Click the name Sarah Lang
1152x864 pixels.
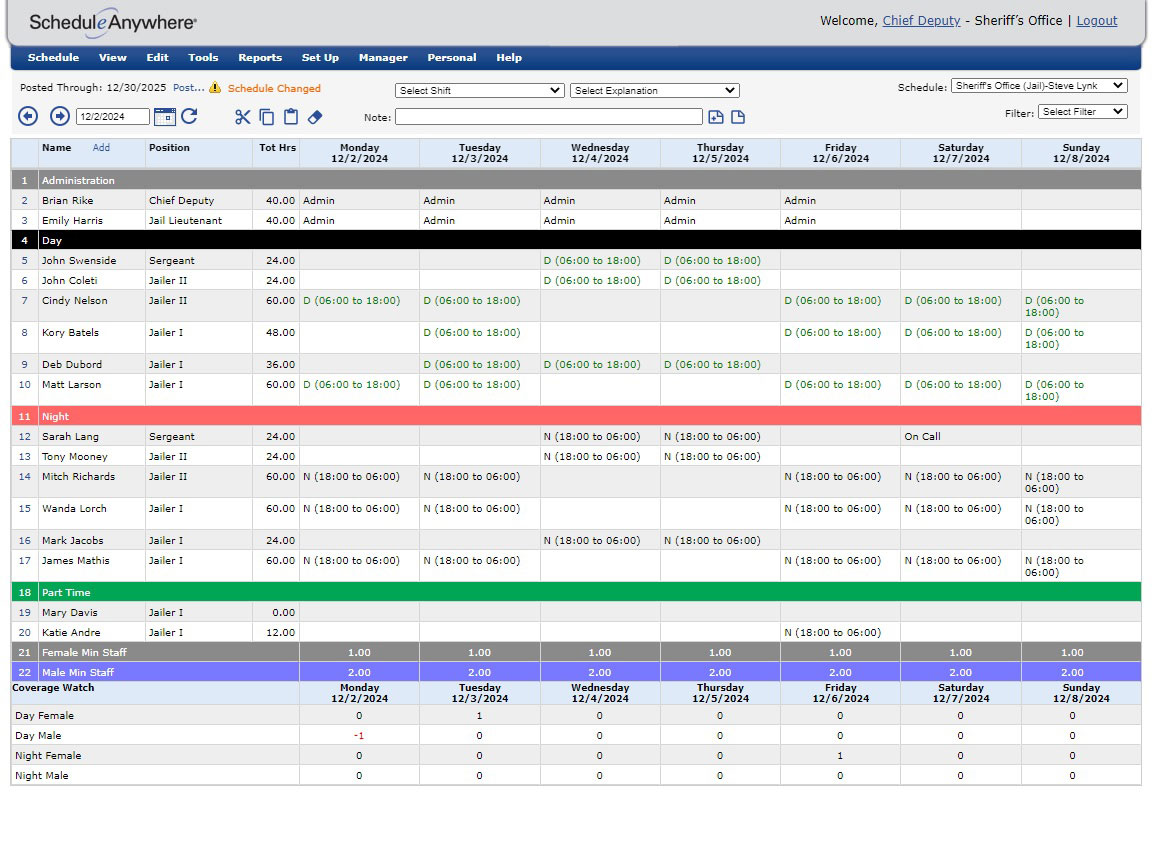coord(70,436)
